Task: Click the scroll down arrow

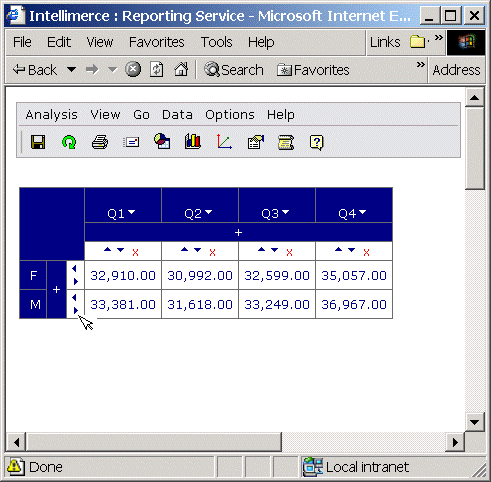Action: [x=474, y=422]
